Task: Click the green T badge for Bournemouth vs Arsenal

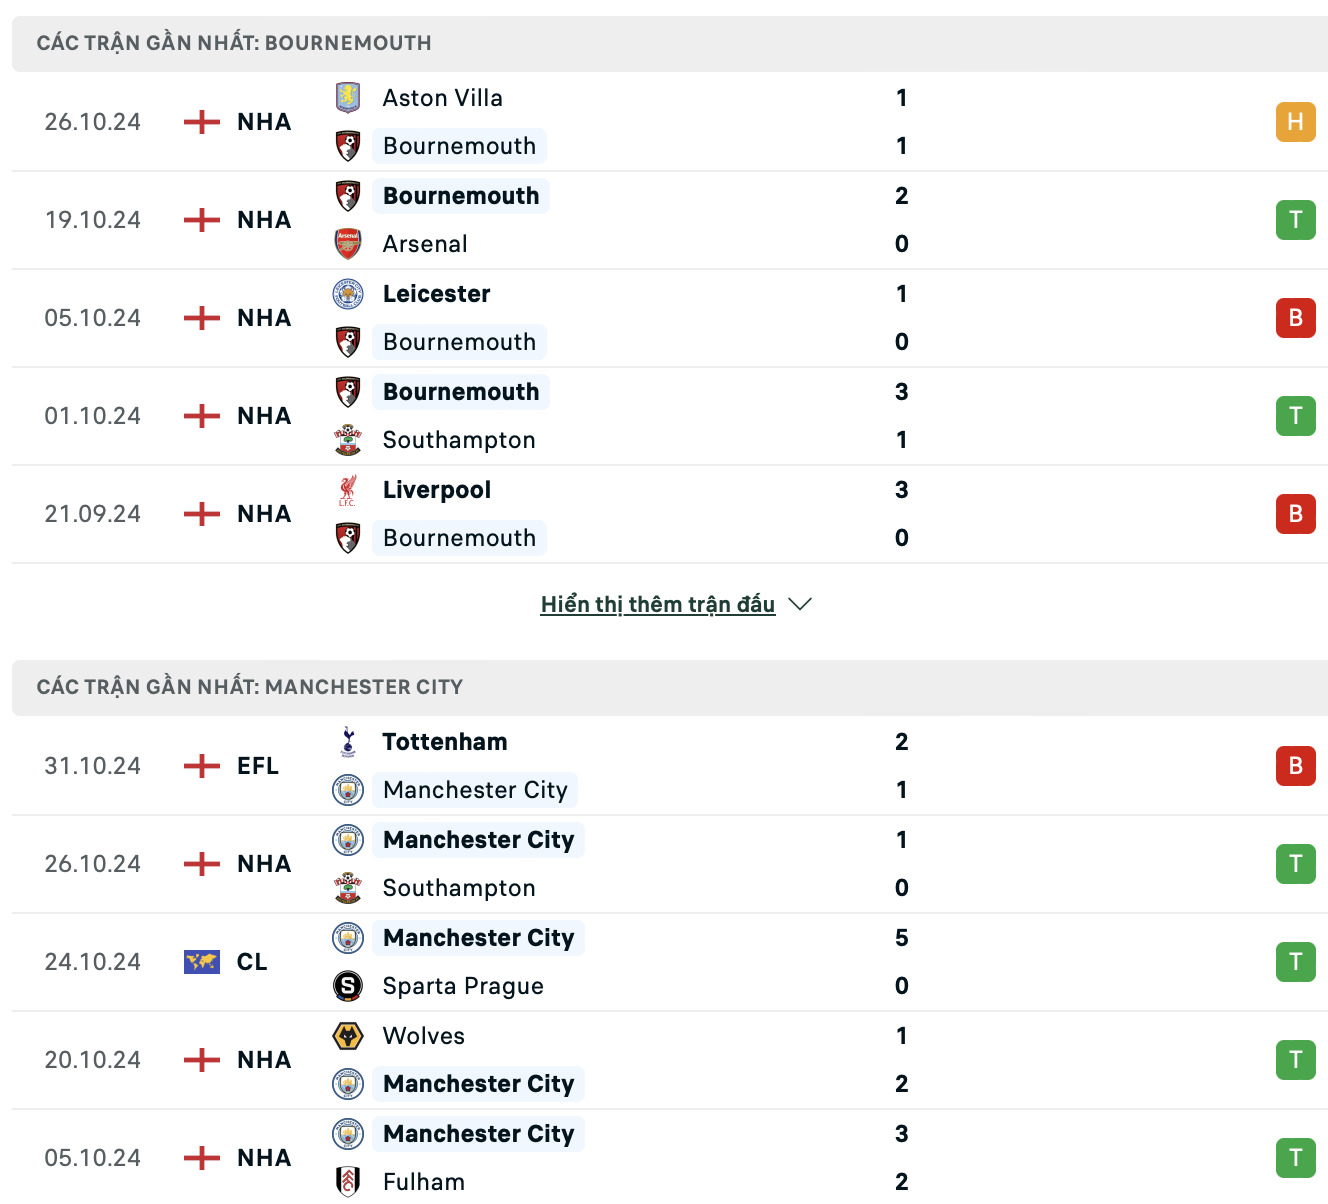Action: click(1295, 220)
